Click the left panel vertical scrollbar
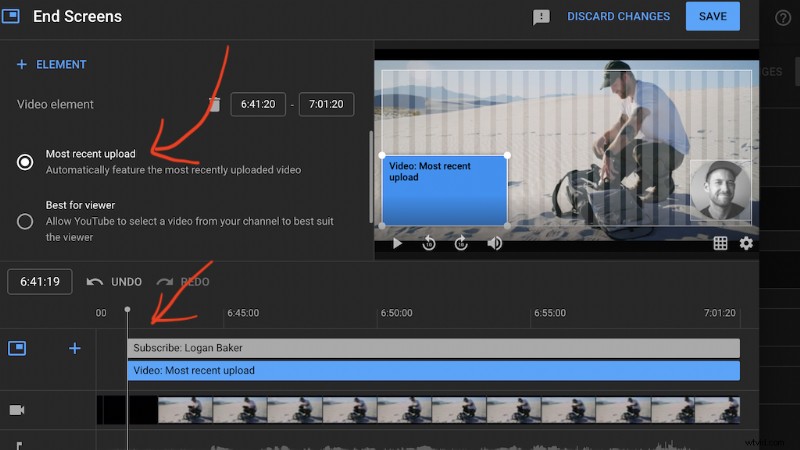The width and height of the screenshot is (800, 450). (x=371, y=177)
